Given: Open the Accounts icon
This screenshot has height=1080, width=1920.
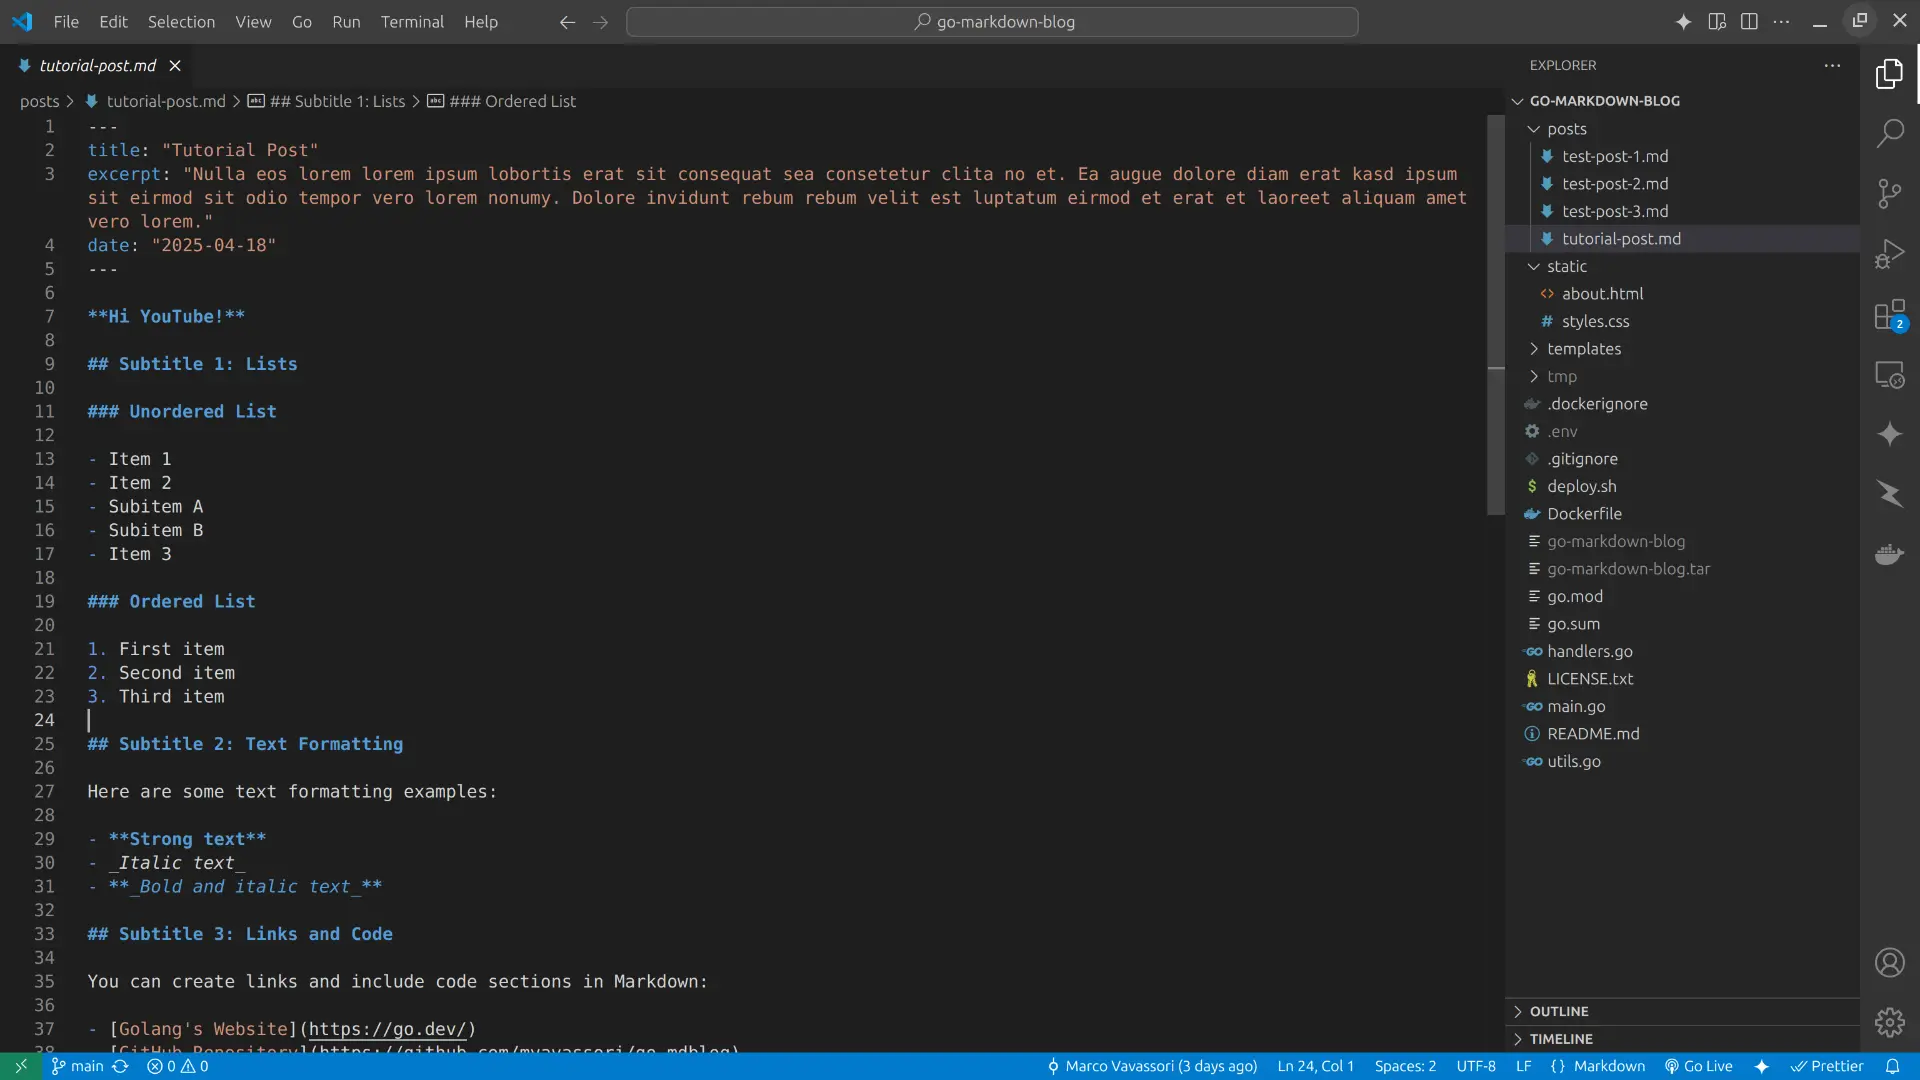Looking at the screenshot, I should (x=1889, y=962).
